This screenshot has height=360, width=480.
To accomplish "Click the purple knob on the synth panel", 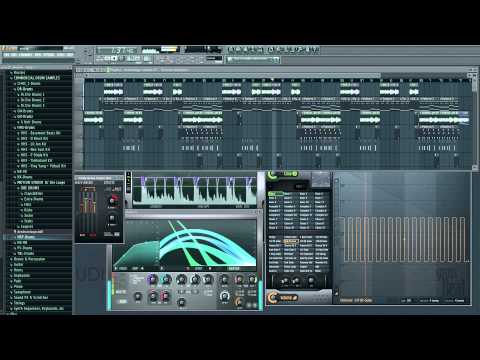I will 152,279.
